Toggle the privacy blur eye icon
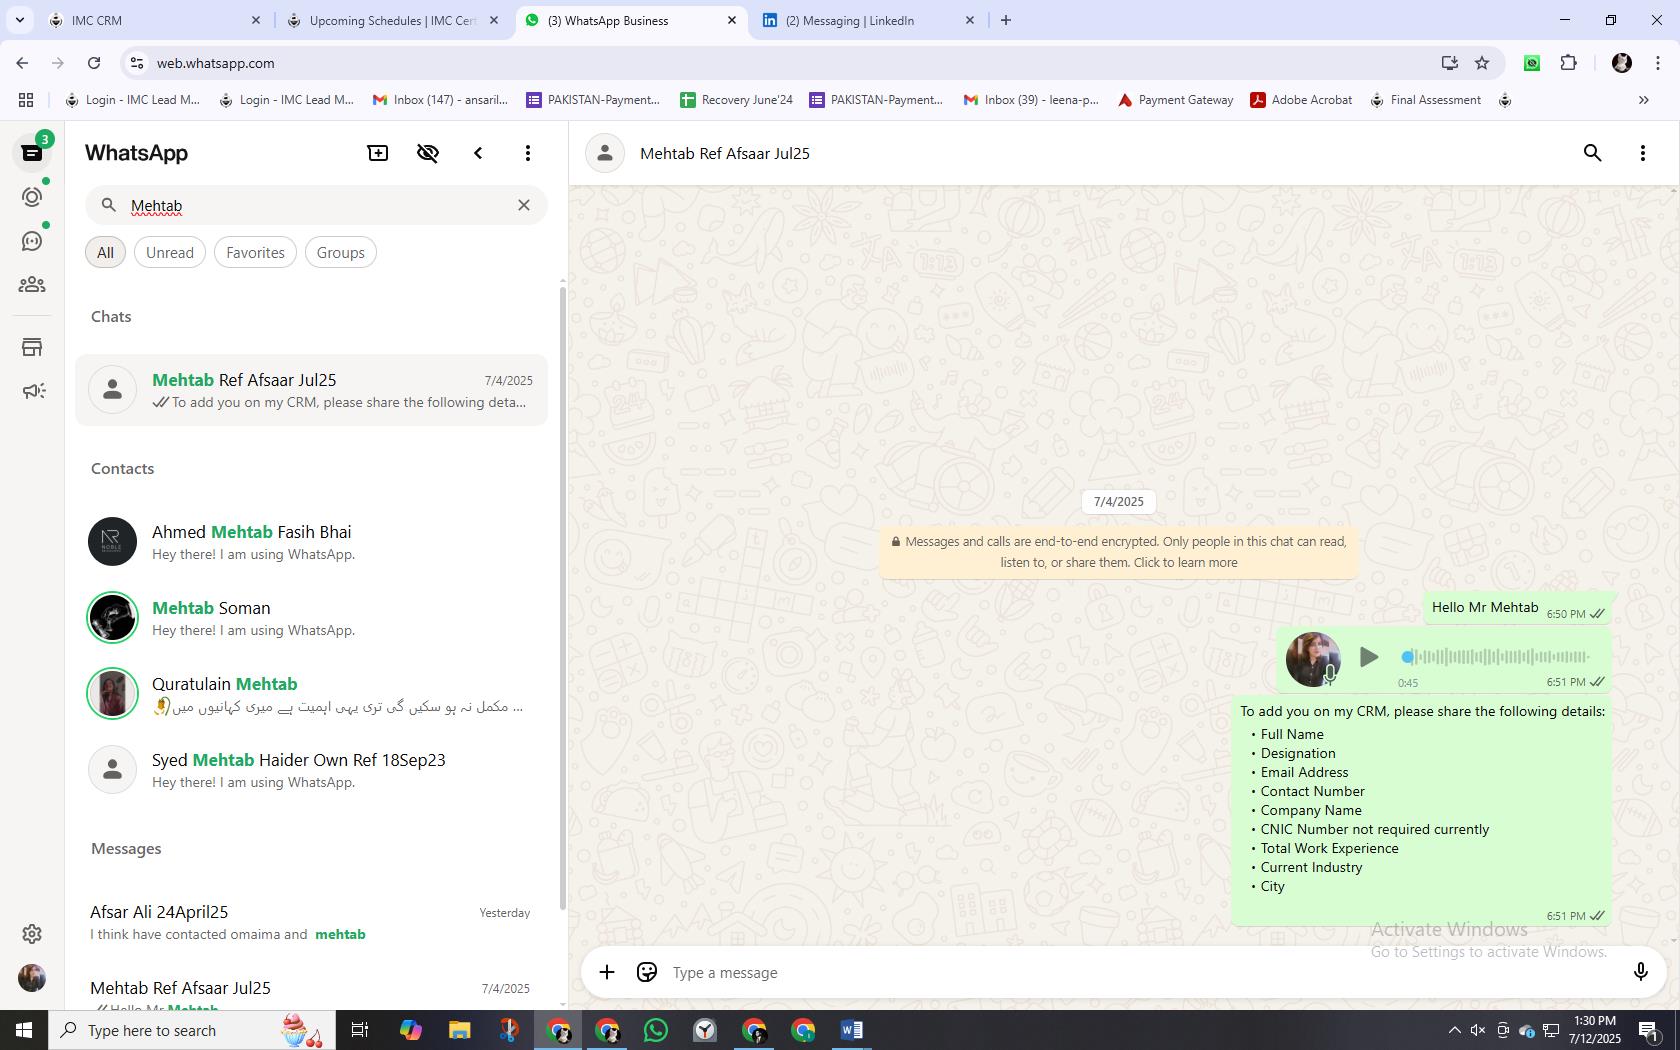This screenshot has height=1050, width=1680. [x=428, y=153]
